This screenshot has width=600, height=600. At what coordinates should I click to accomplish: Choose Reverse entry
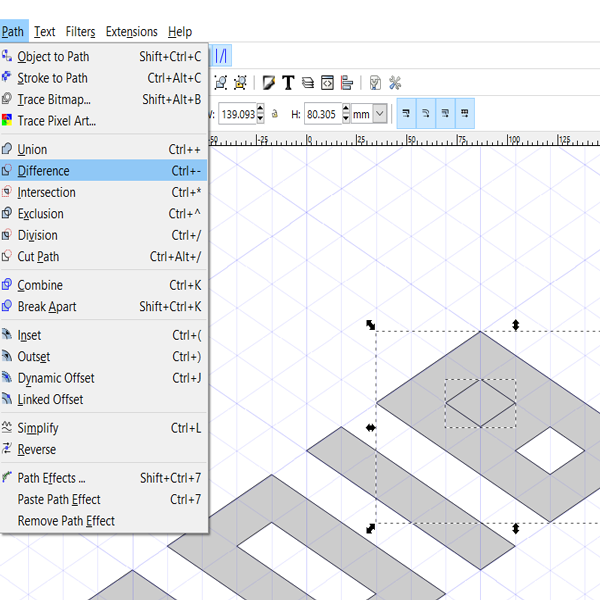(103, 449)
